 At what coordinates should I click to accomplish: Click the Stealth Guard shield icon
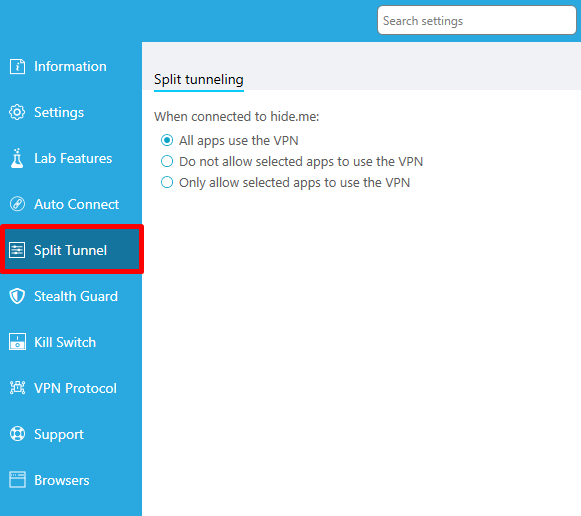(17, 296)
